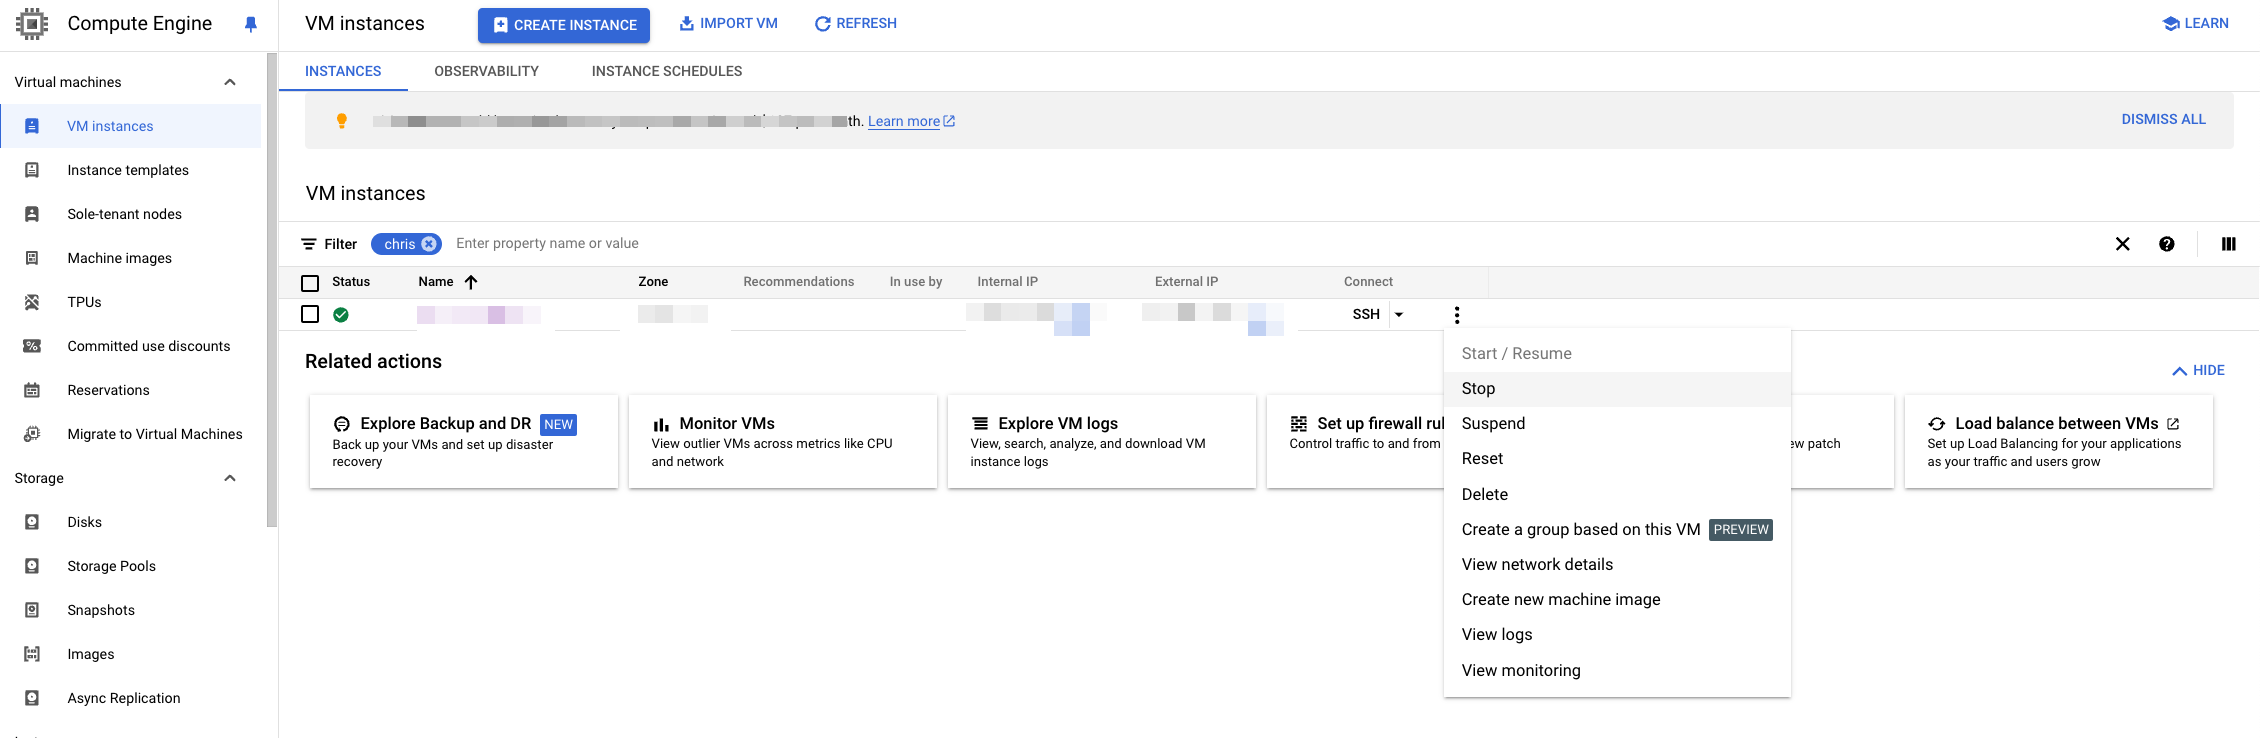
Task: Open Load balance between VMs card
Action: (x=2059, y=441)
